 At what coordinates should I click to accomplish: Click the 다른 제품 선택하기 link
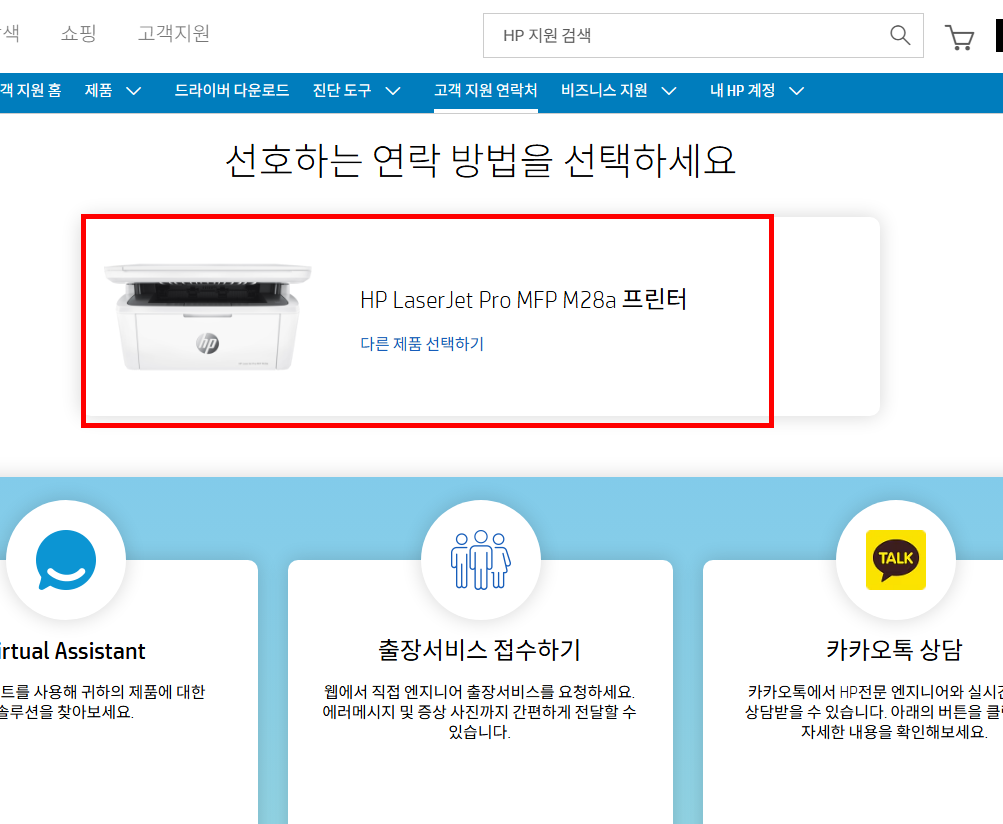tap(420, 343)
